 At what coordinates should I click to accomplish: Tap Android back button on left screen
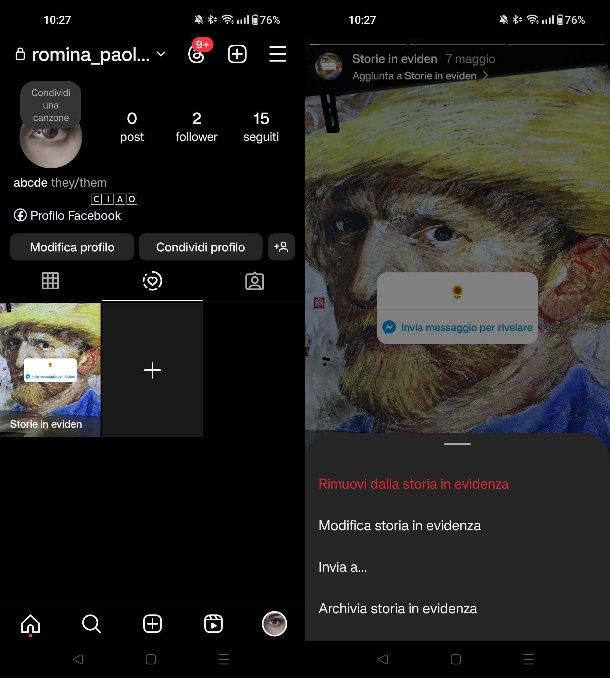point(78,659)
